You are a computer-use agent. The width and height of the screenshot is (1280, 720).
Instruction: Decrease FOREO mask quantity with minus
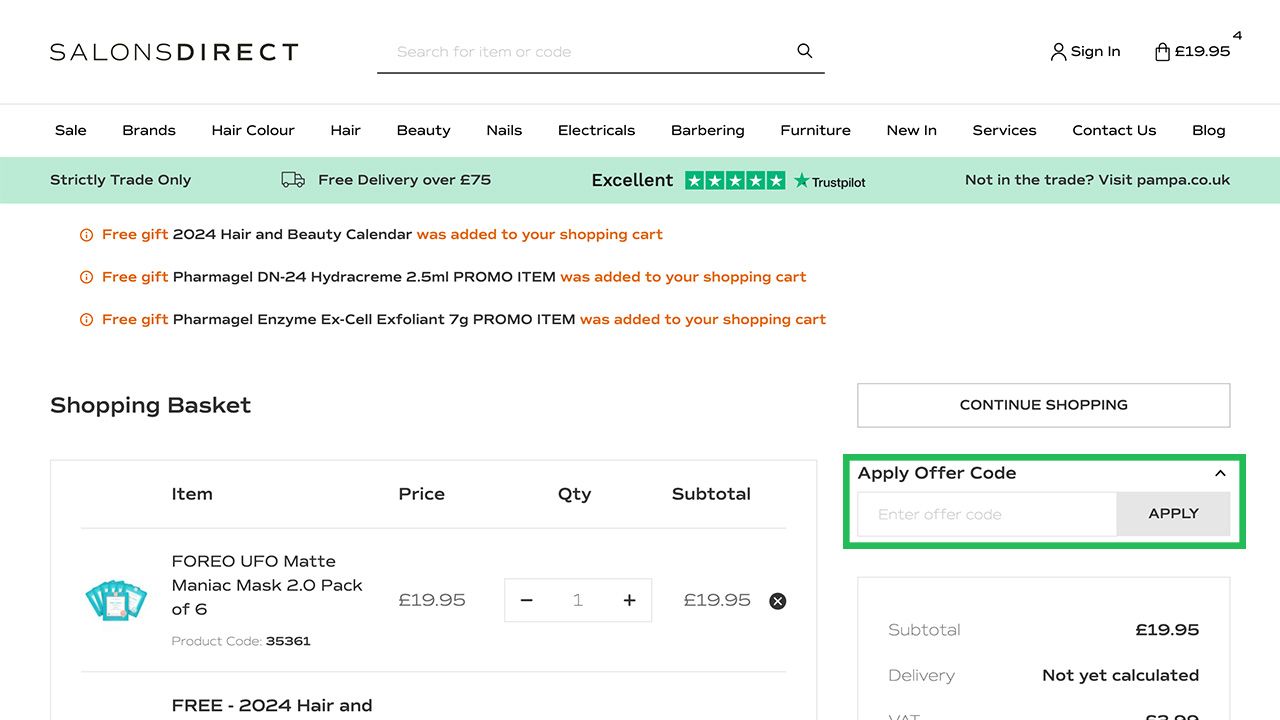[x=527, y=600]
